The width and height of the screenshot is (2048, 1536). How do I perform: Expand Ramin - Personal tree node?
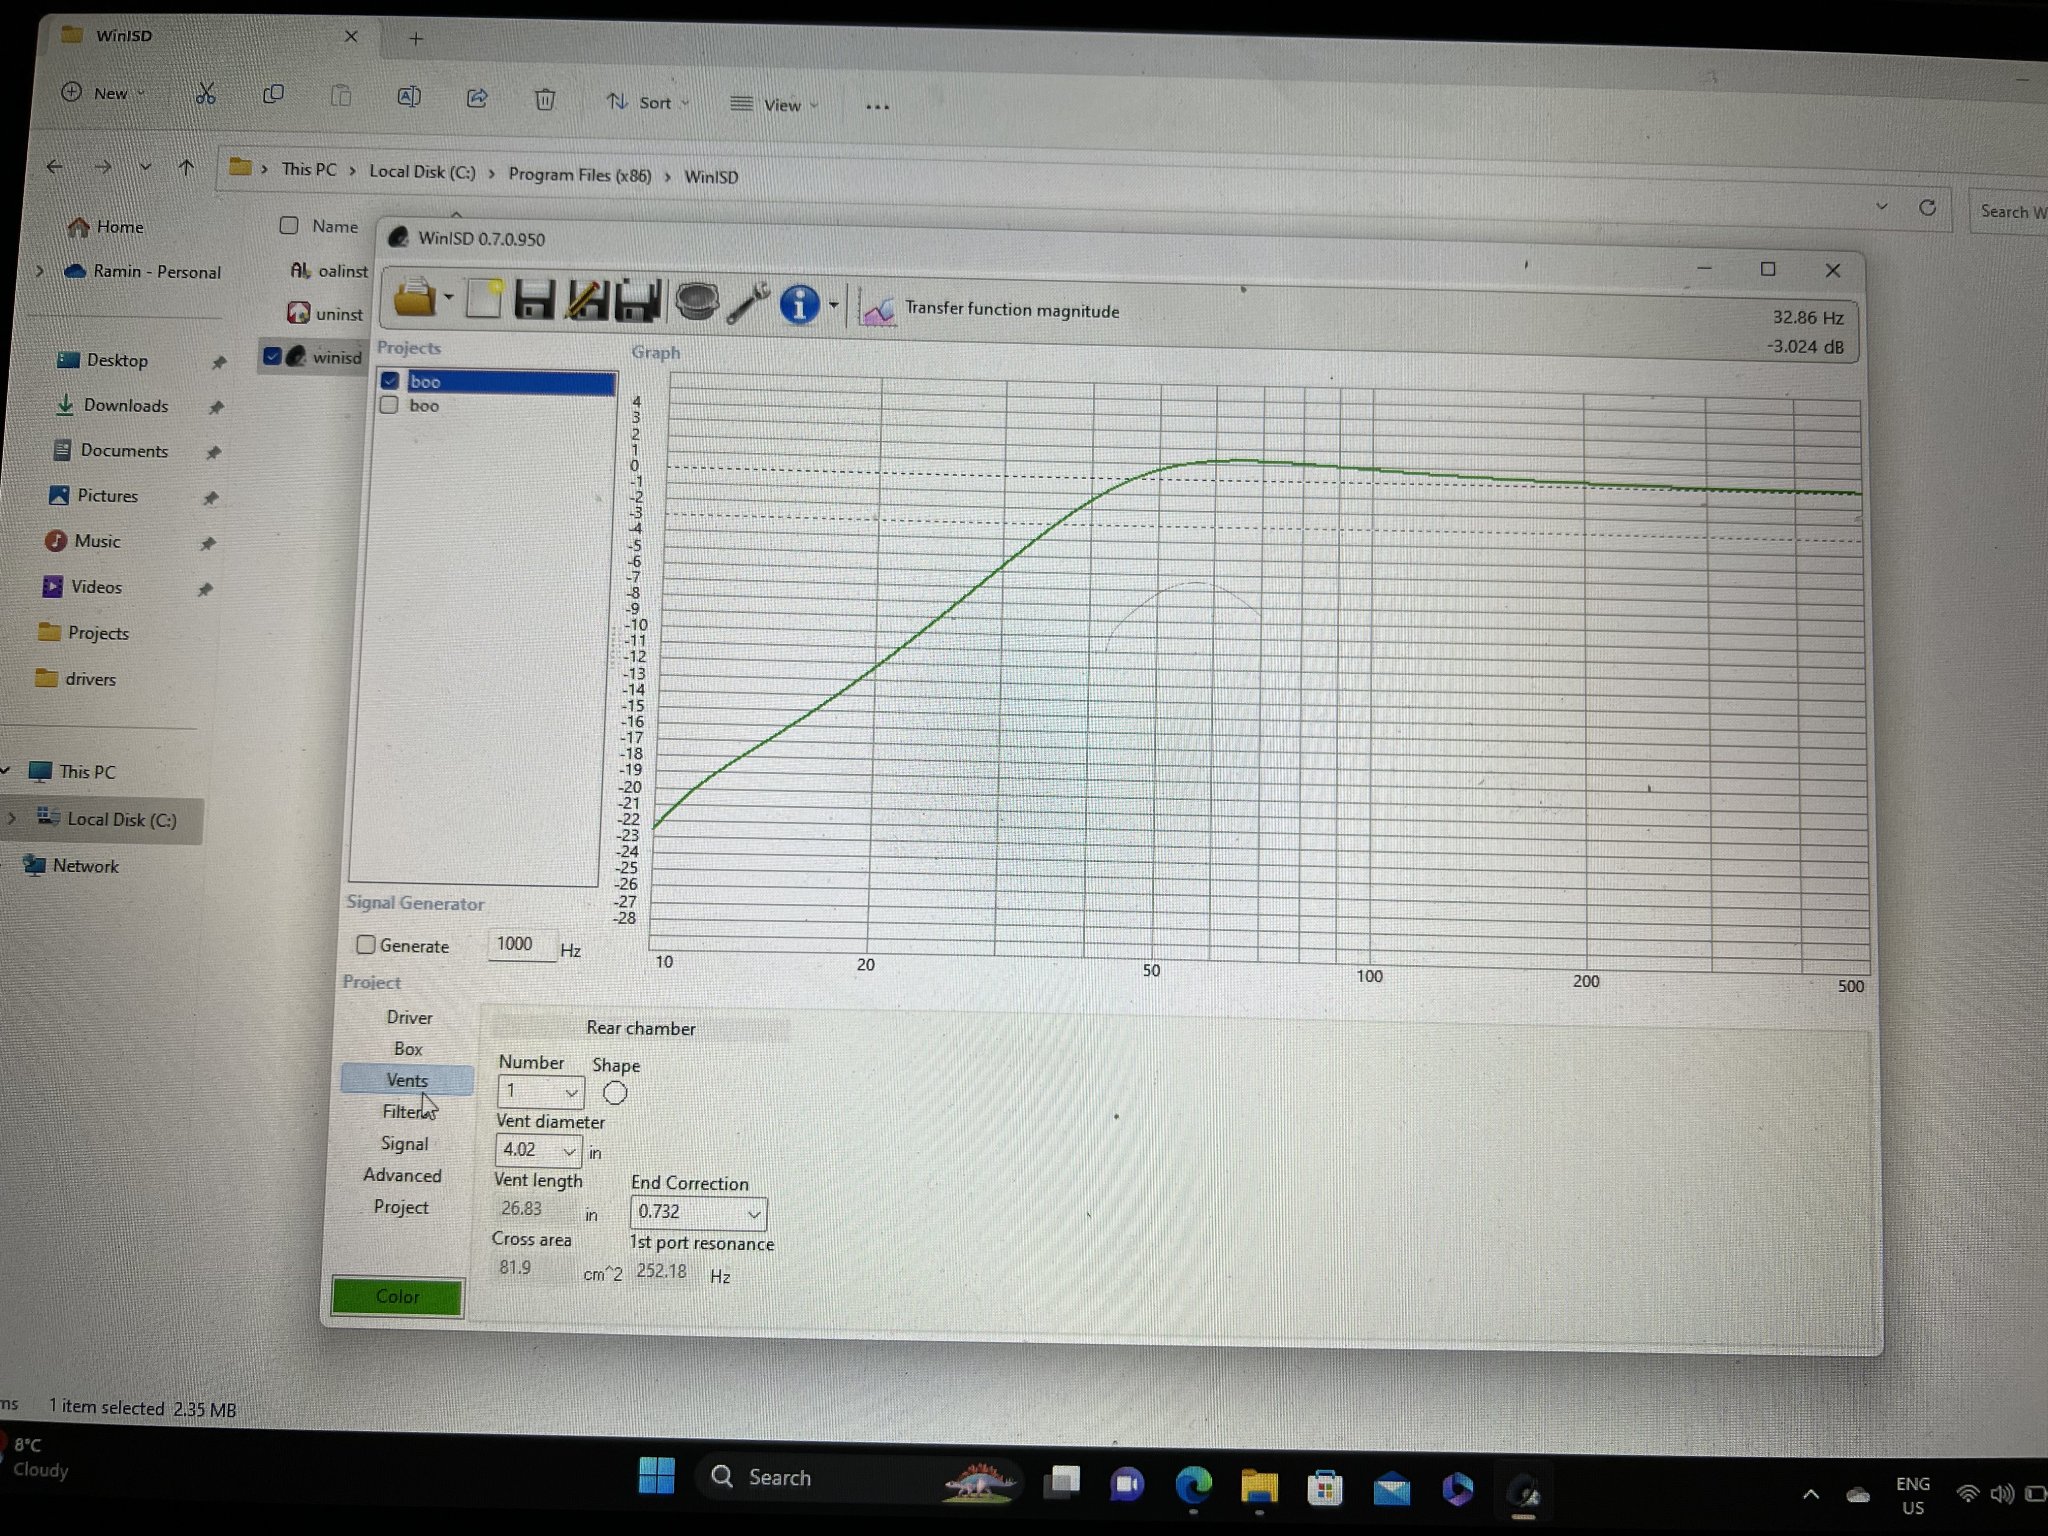click(x=39, y=270)
